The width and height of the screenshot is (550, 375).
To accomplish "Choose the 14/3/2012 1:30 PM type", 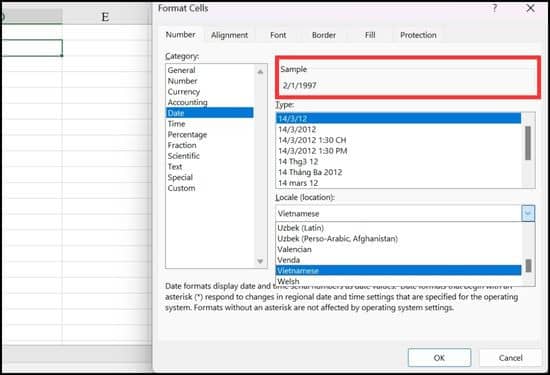I will pyautogui.click(x=398, y=151).
